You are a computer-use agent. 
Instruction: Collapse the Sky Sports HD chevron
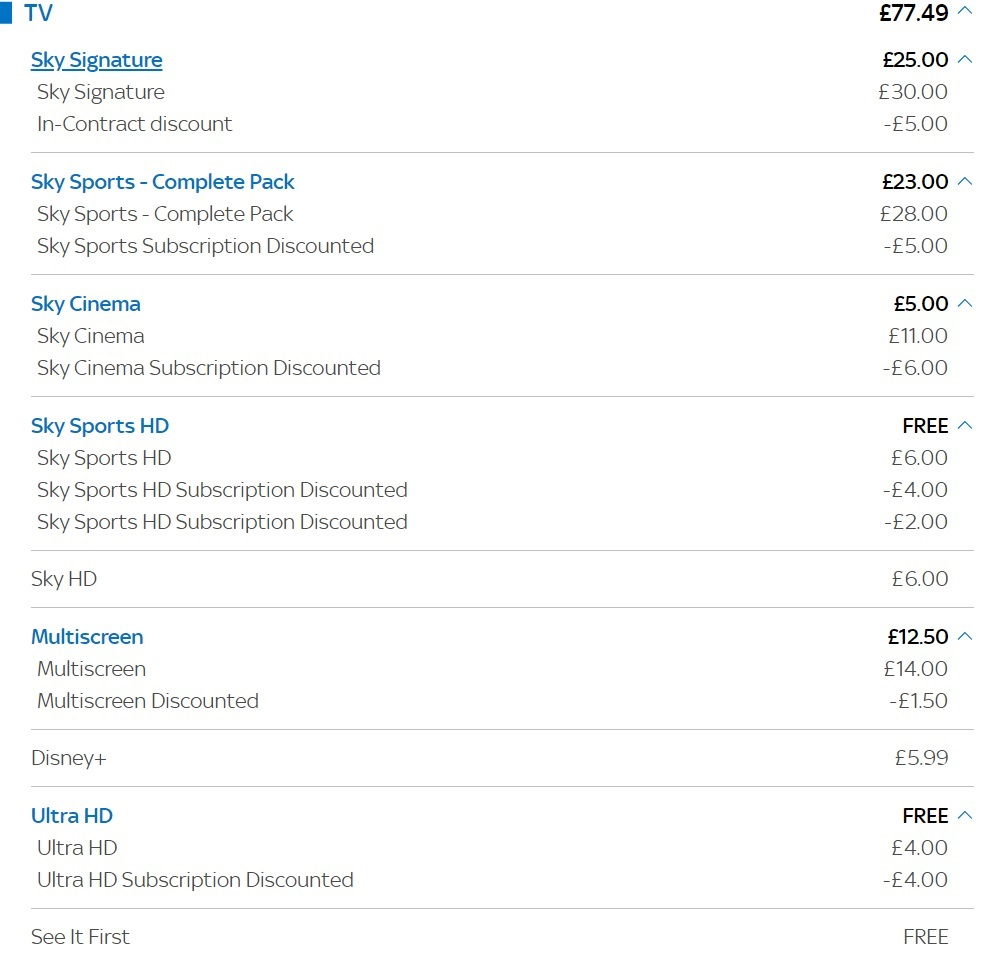point(965,426)
